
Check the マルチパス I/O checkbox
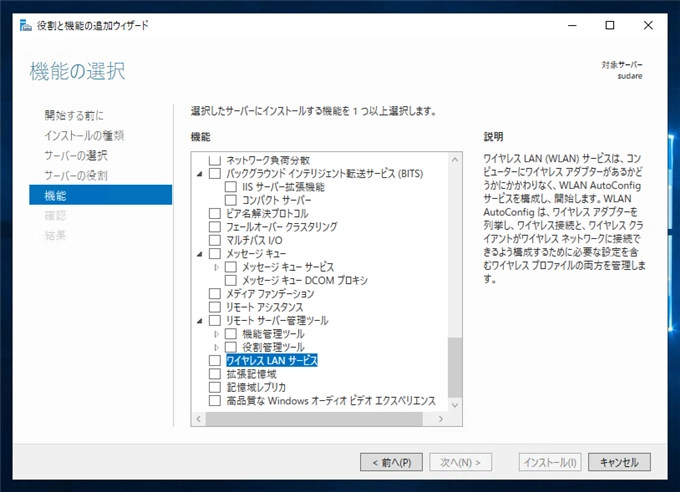coord(215,240)
